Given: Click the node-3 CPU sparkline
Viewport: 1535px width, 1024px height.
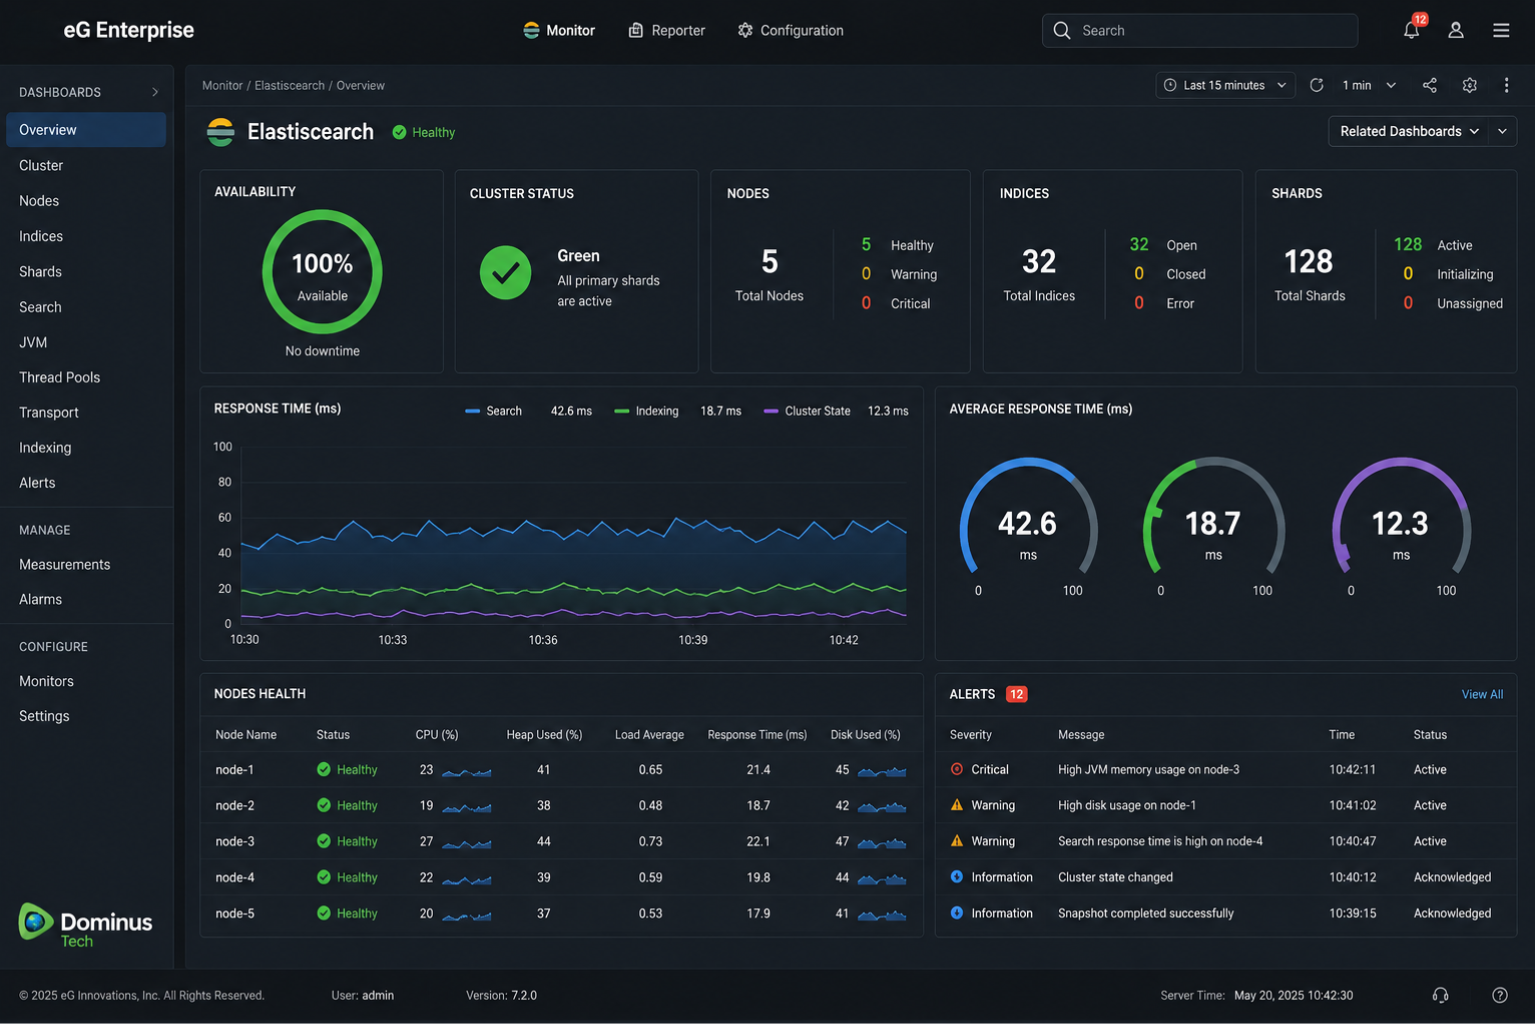Looking at the screenshot, I should pos(467,843).
